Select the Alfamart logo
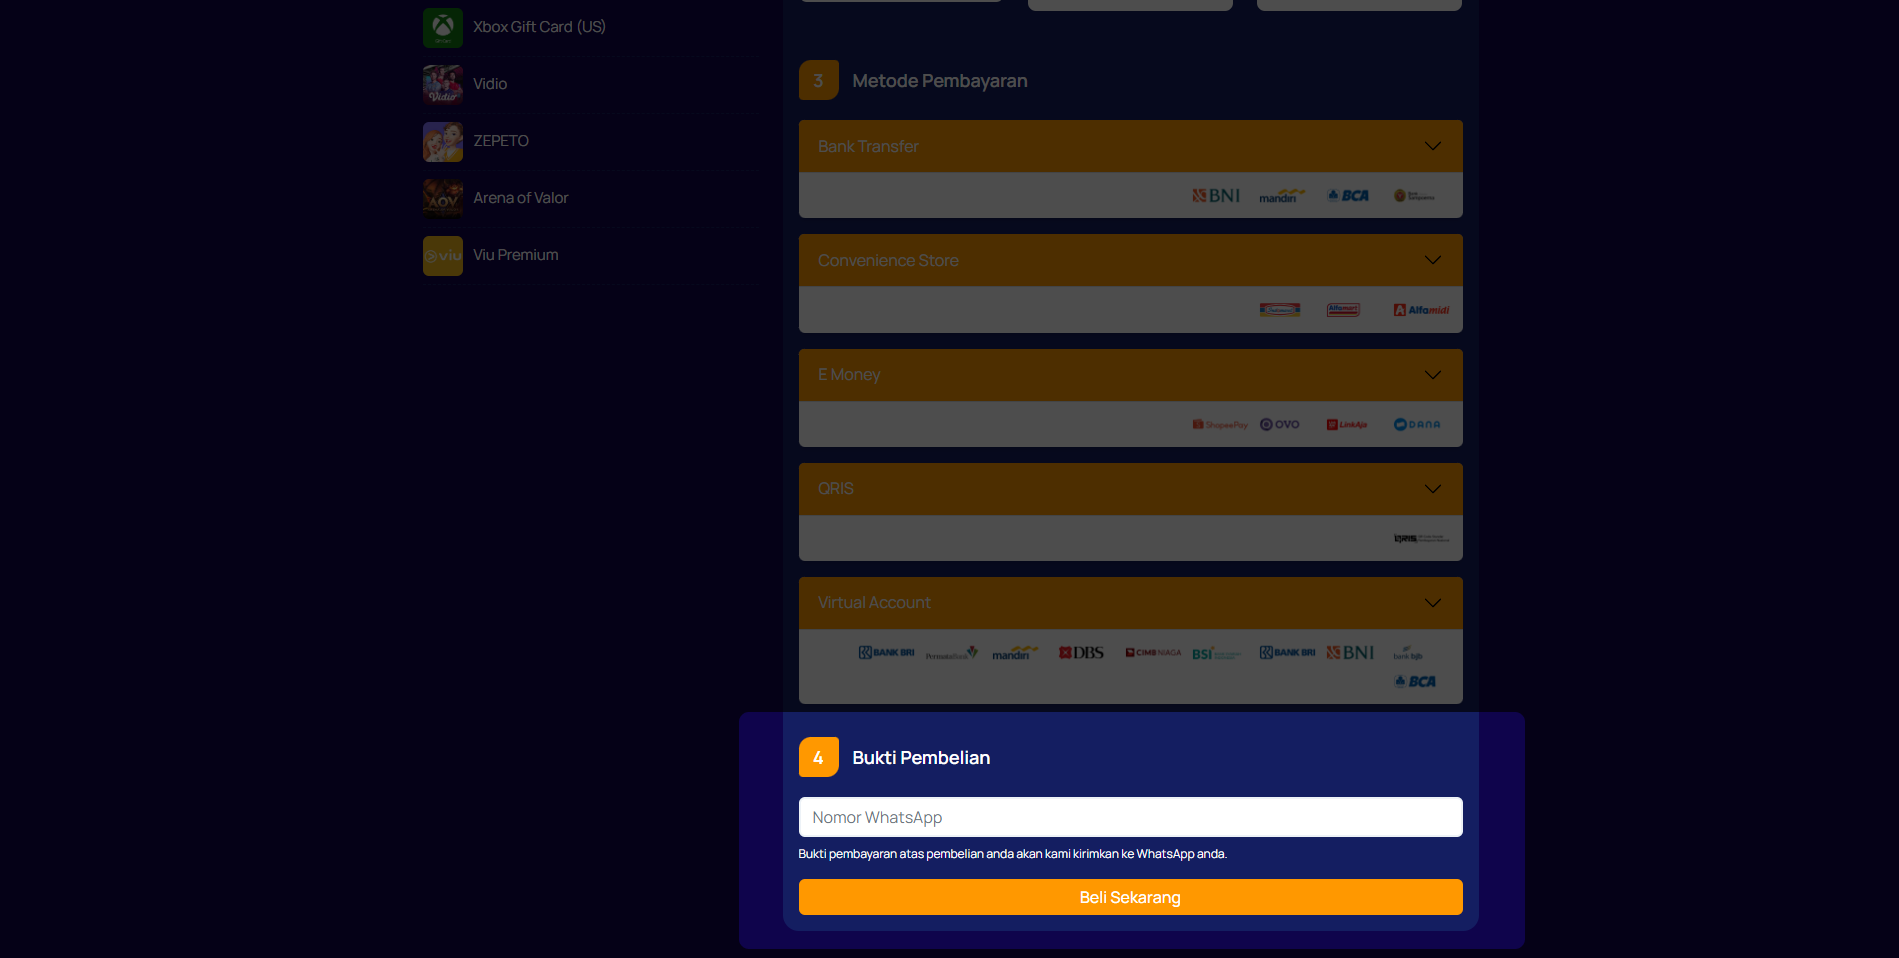The width and height of the screenshot is (1899, 958). 1343,310
